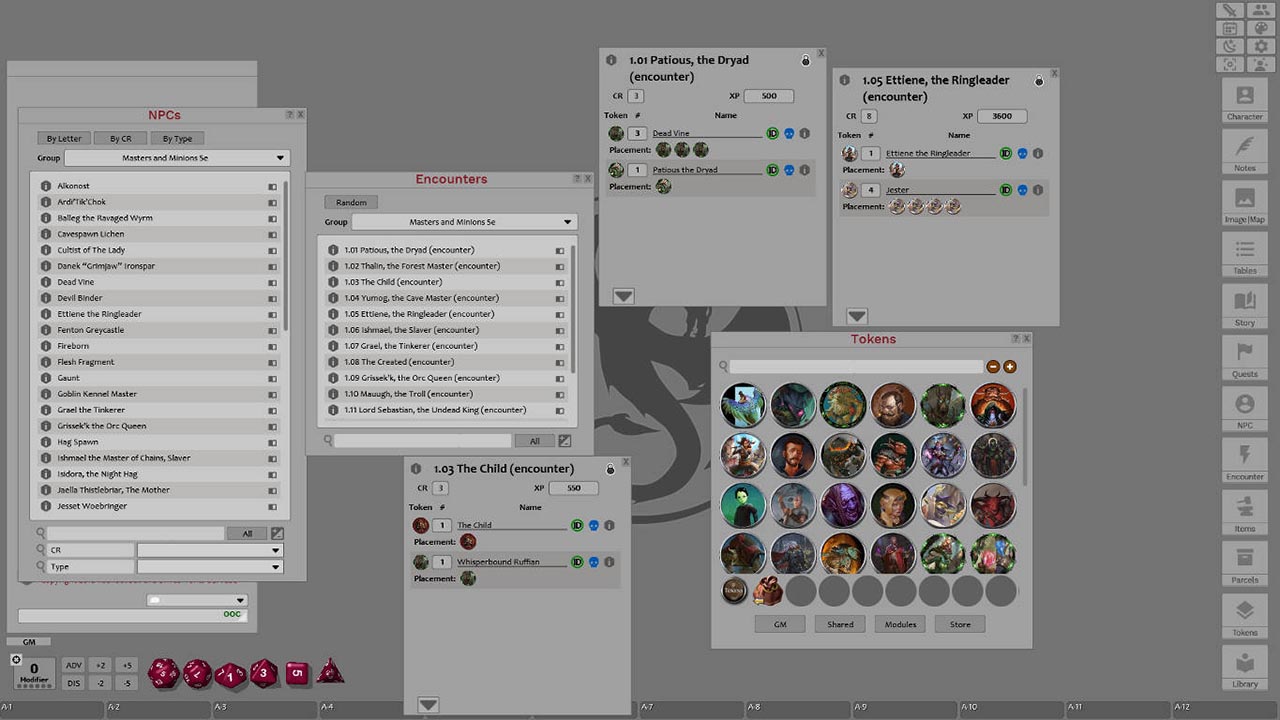Expand The Child encounter bottom arrow
The image size is (1280, 720).
[428, 704]
